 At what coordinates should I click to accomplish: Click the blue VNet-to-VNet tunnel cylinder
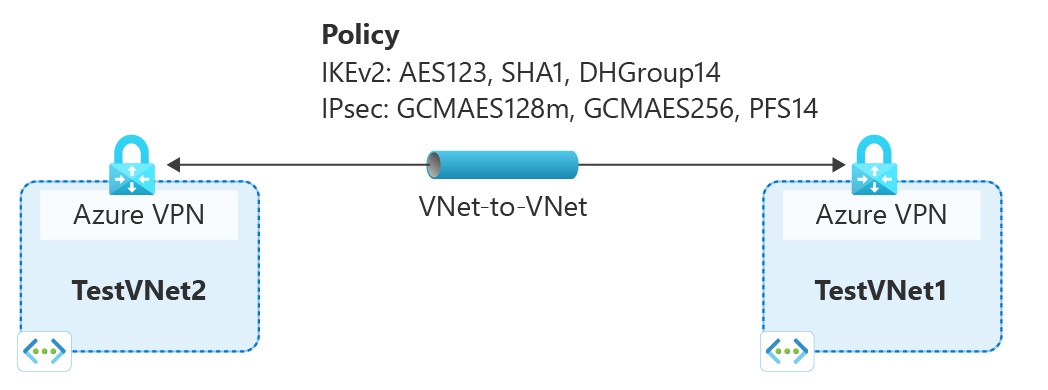click(502, 165)
